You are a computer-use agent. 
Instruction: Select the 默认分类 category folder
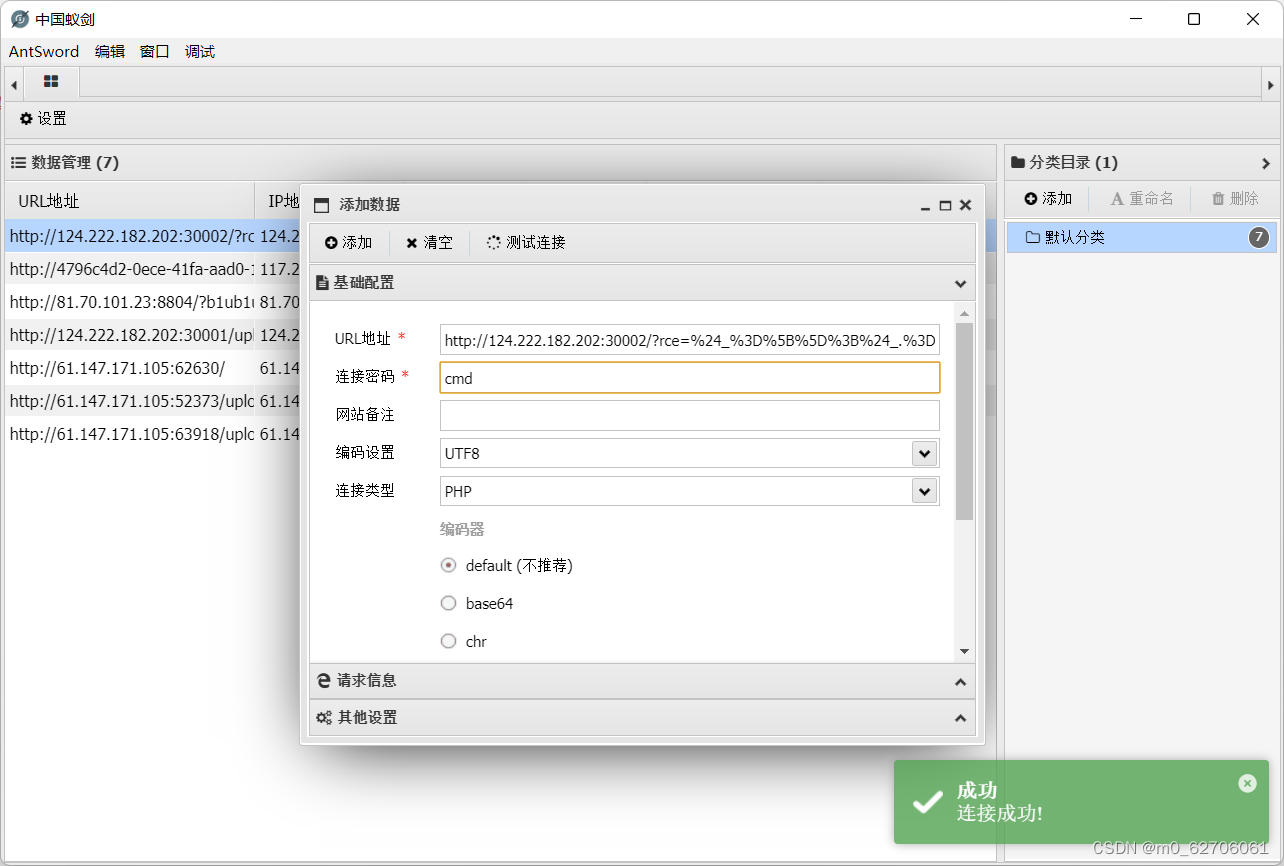click(1142, 237)
